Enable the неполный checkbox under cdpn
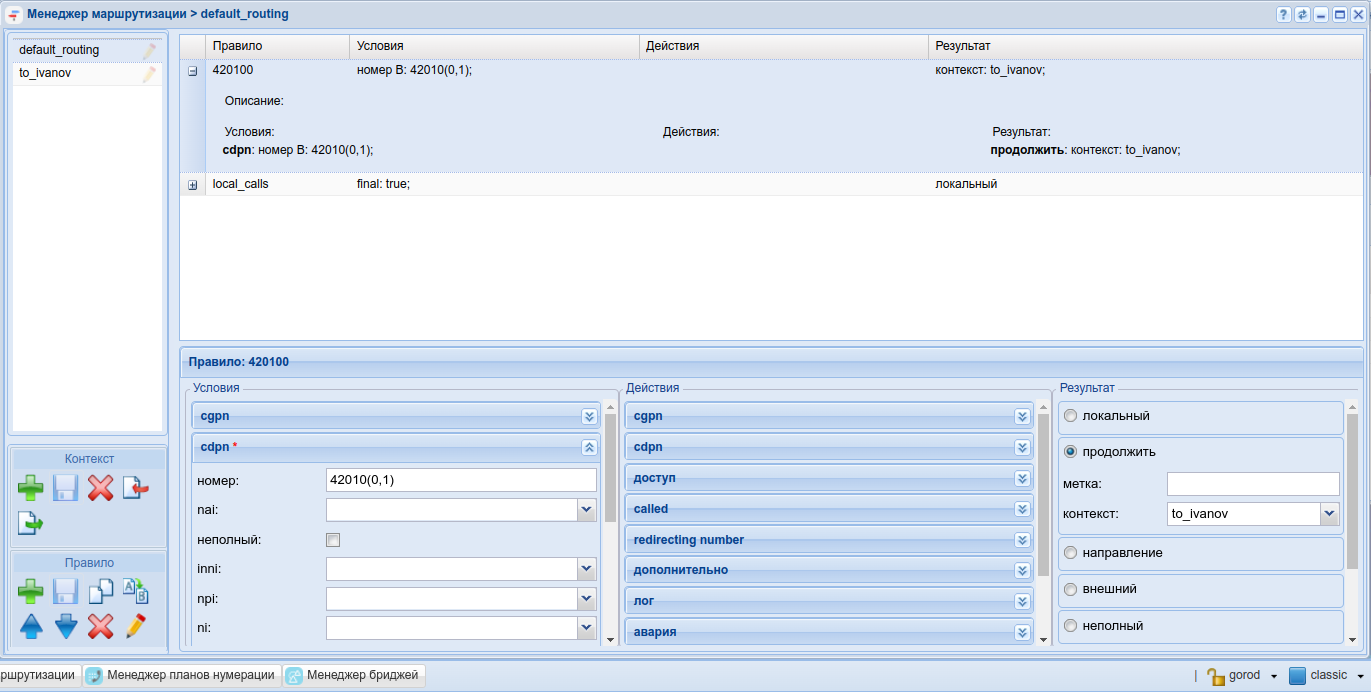This screenshot has width=1371, height=692. (x=334, y=540)
